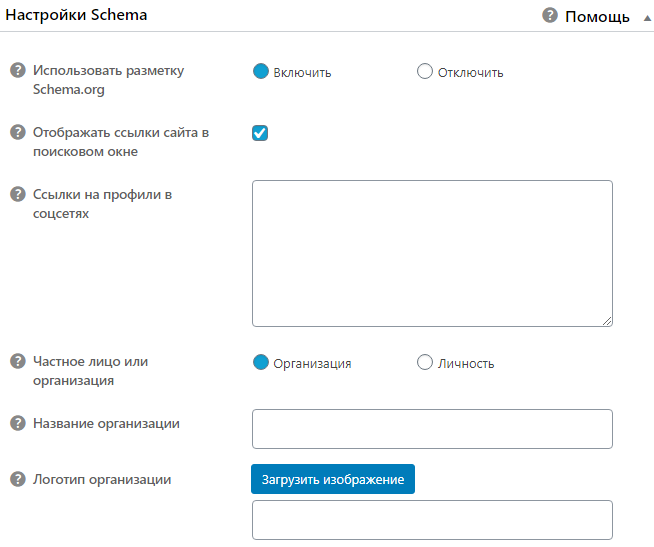The image size is (654, 547).
Task: Click the Настройки Schema panel title
Action: pos(76,15)
